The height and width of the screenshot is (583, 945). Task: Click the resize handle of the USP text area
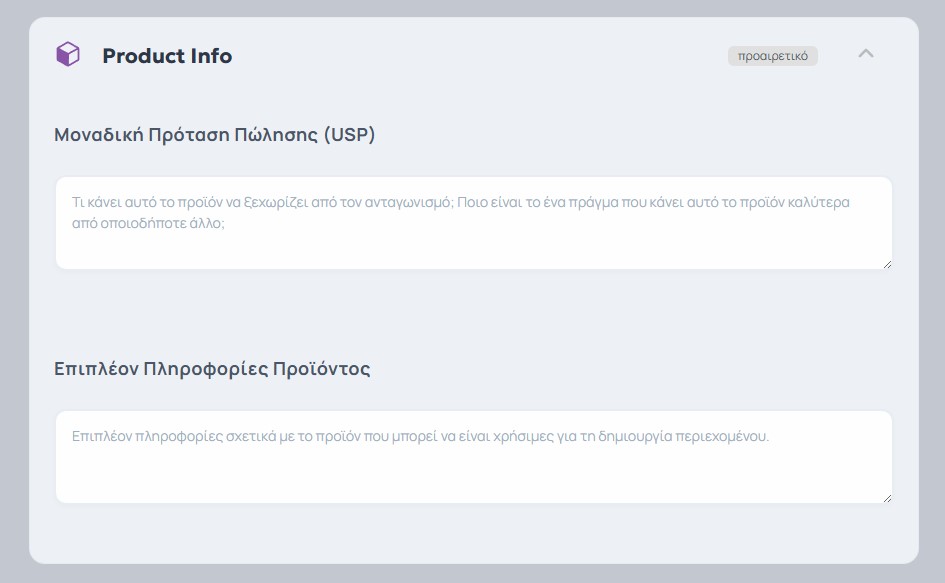click(887, 264)
